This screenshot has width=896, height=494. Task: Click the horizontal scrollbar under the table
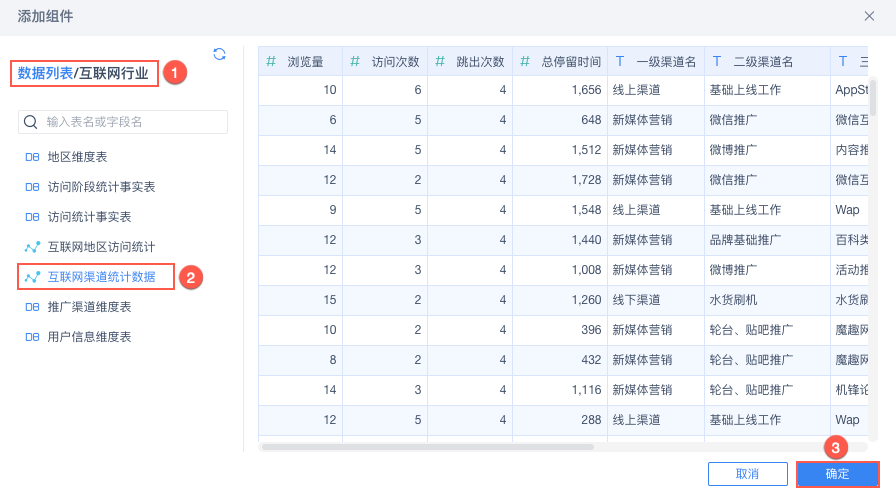point(426,447)
